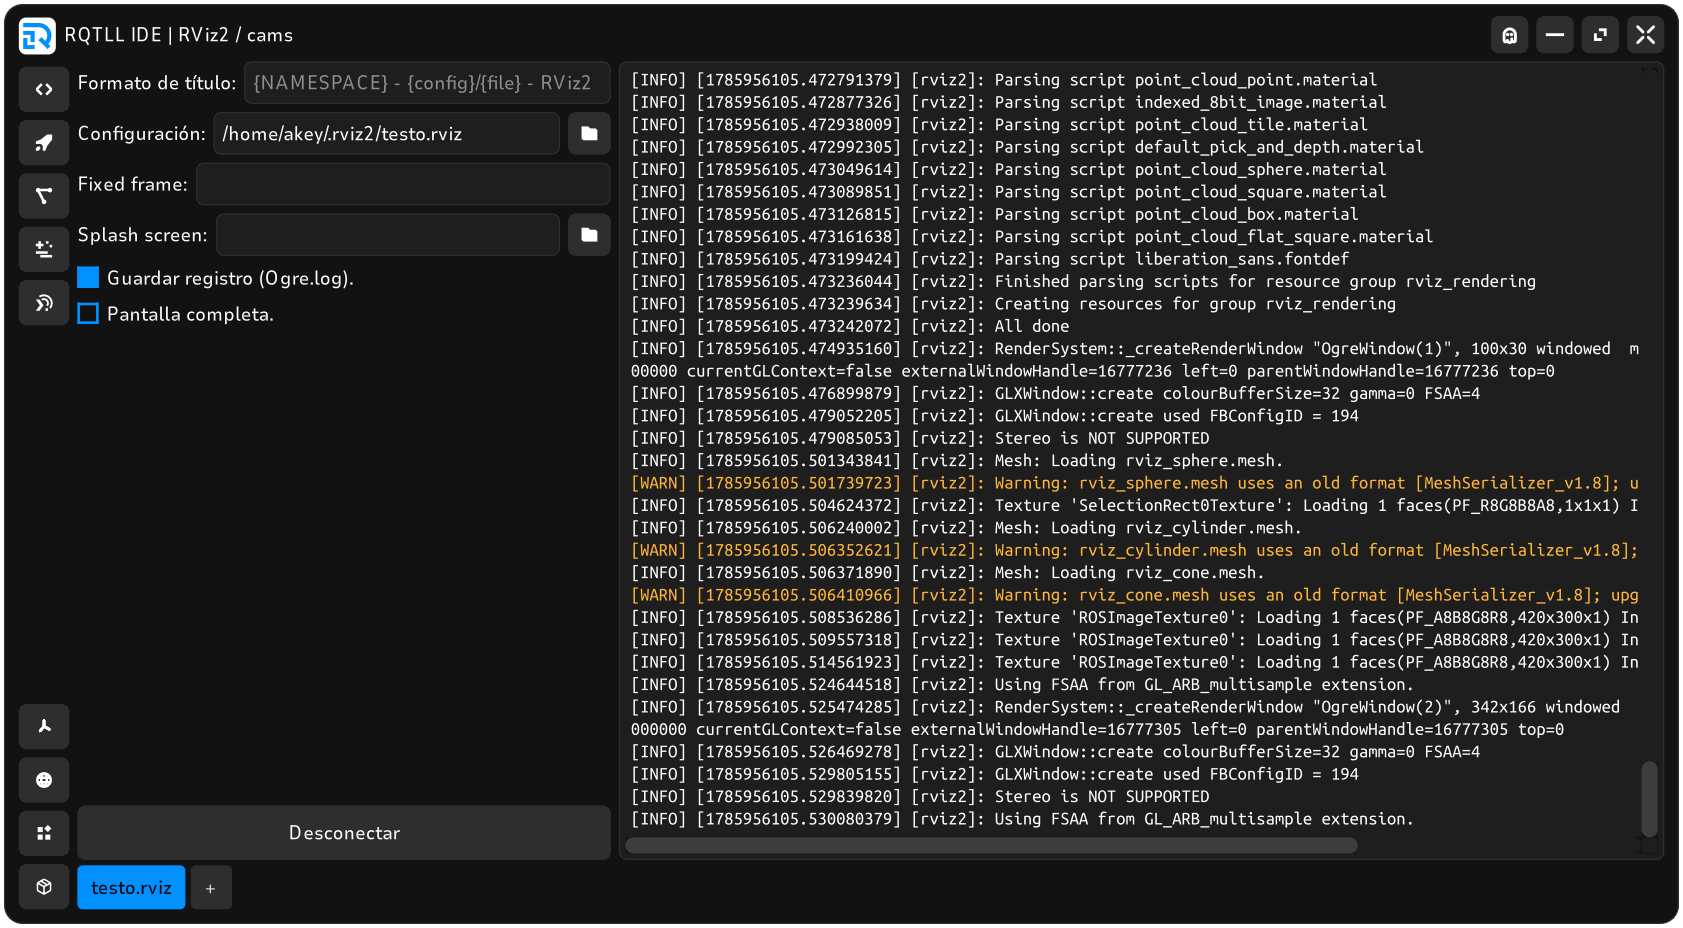Edit the Formato de título field
1683x928 pixels.
click(427, 83)
